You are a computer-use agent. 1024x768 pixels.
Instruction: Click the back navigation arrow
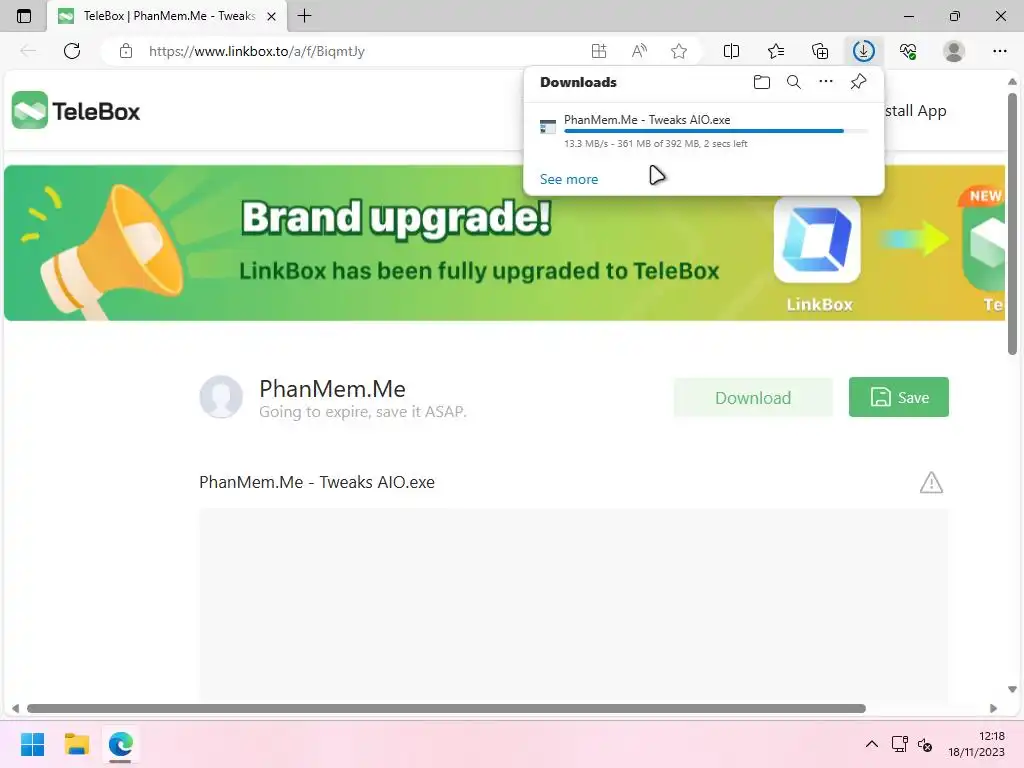tap(27, 51)
